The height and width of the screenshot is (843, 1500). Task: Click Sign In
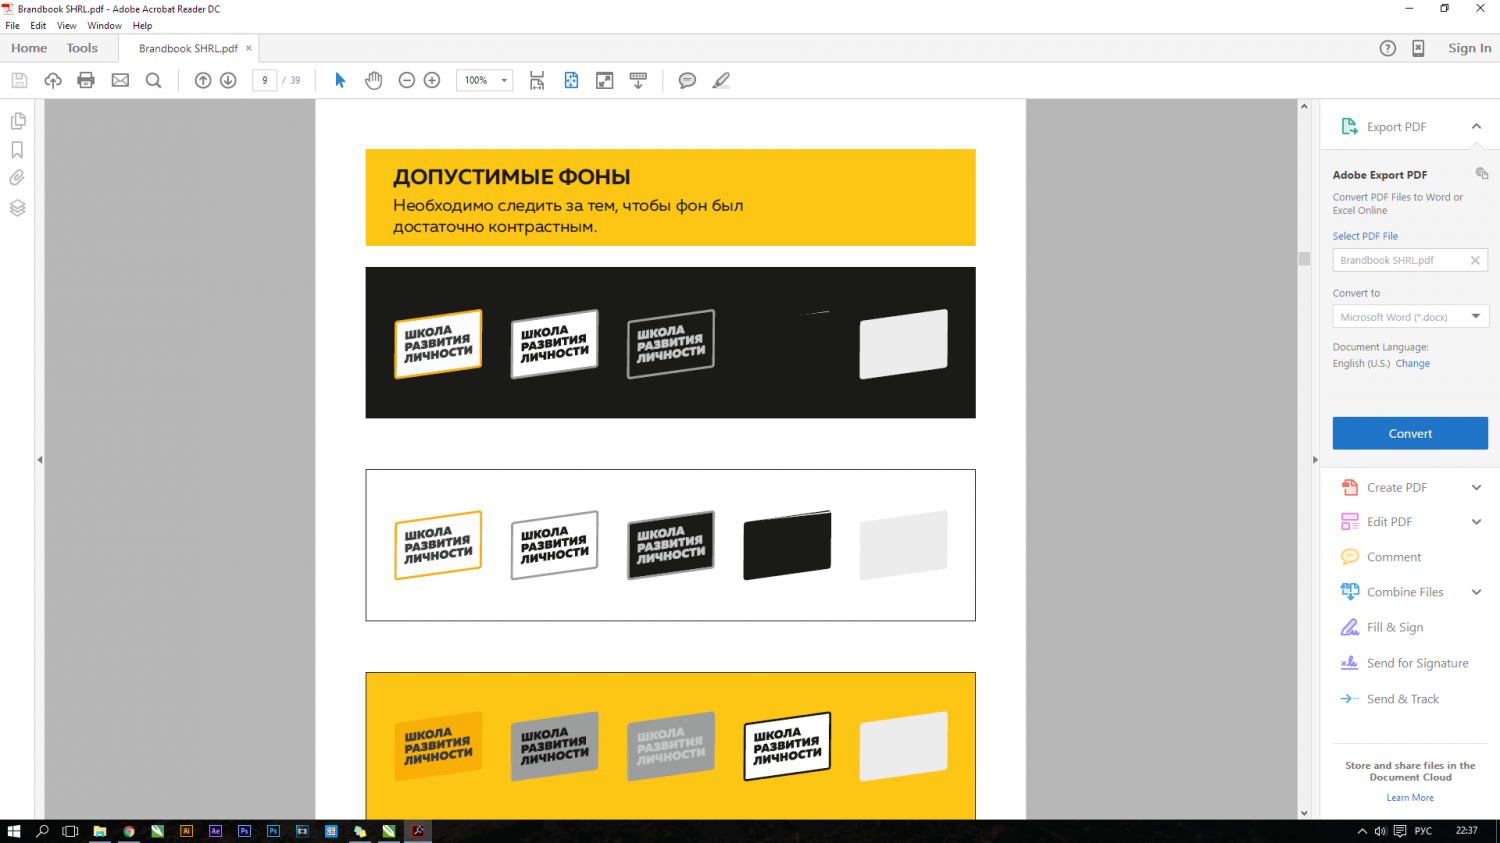point(1469,48)
